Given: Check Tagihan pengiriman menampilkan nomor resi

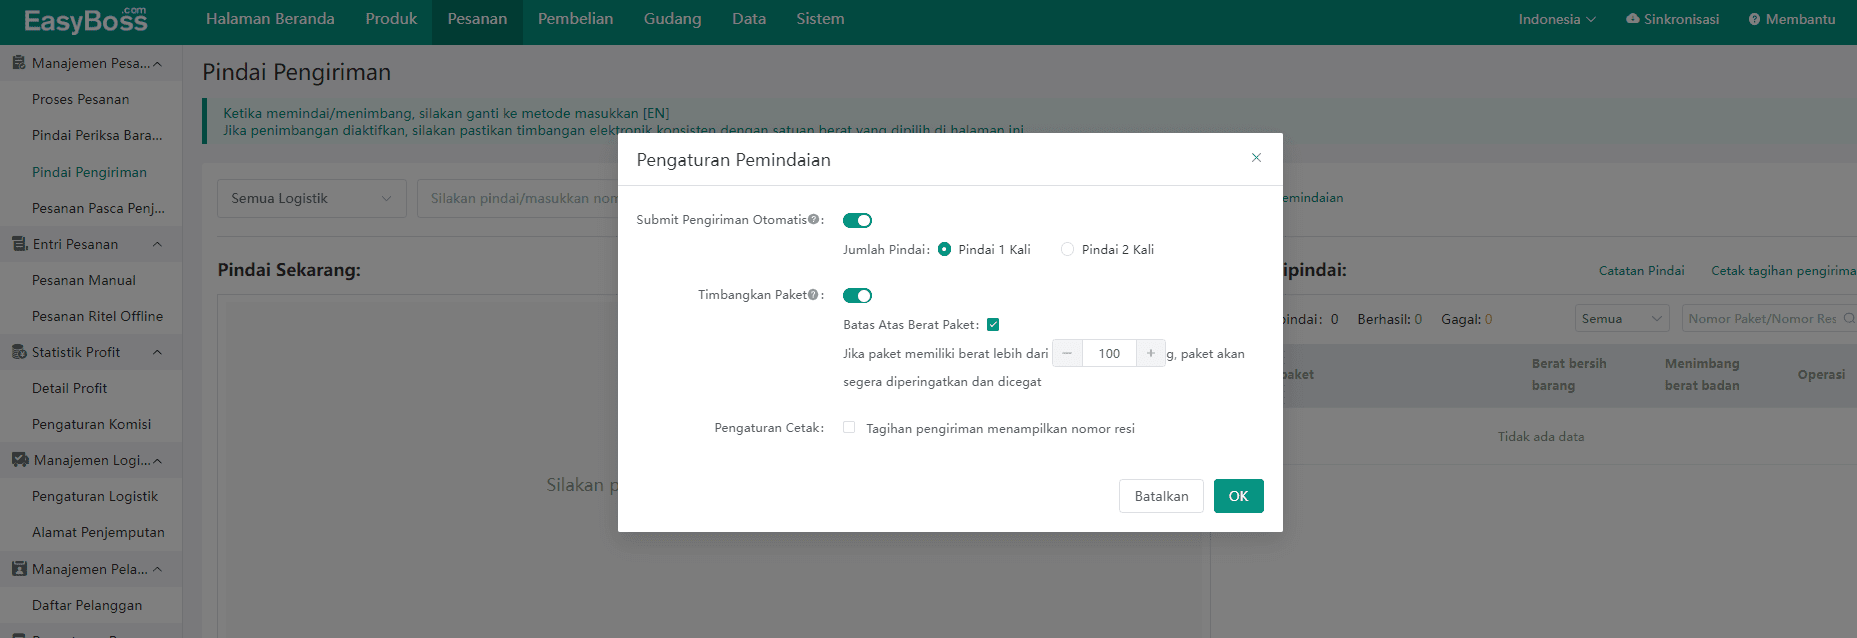Looking at the screenshot, I should tap(849, 428).
